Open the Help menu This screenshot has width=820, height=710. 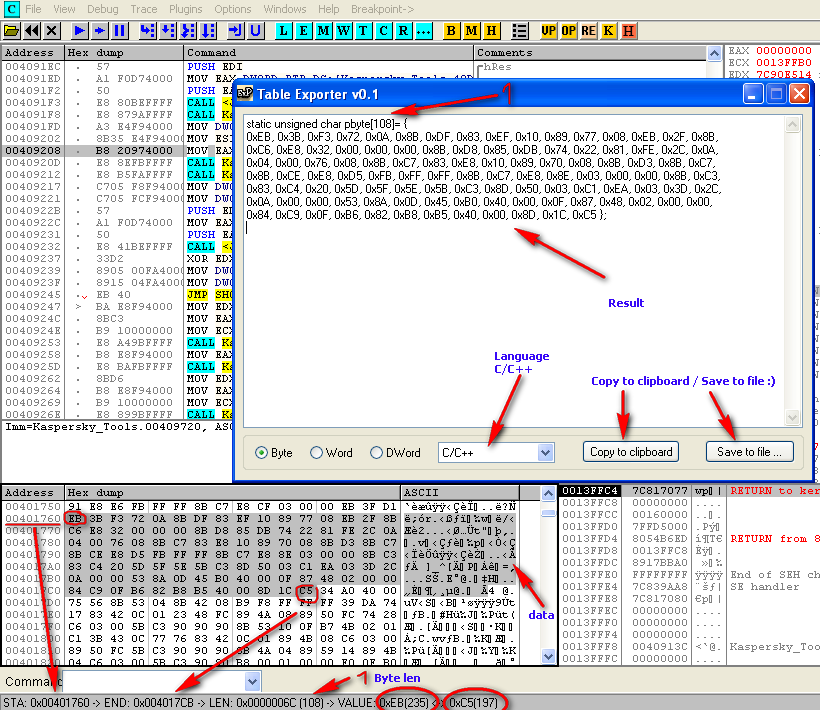(x=328, y=9)
